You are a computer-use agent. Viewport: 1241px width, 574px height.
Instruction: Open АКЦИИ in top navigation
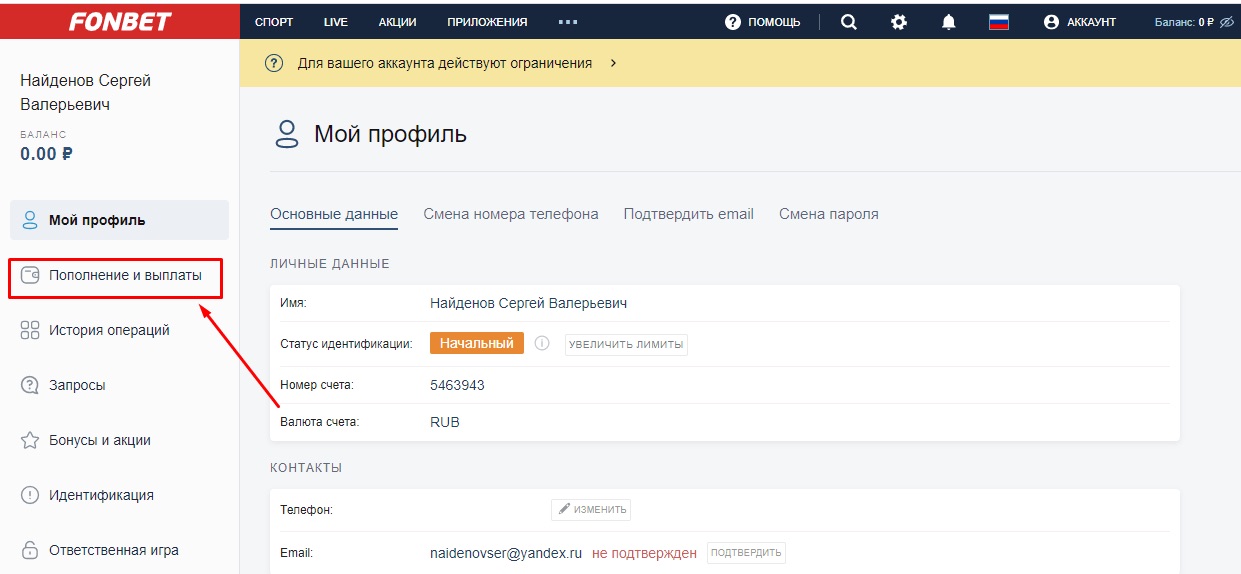(398, 22)
